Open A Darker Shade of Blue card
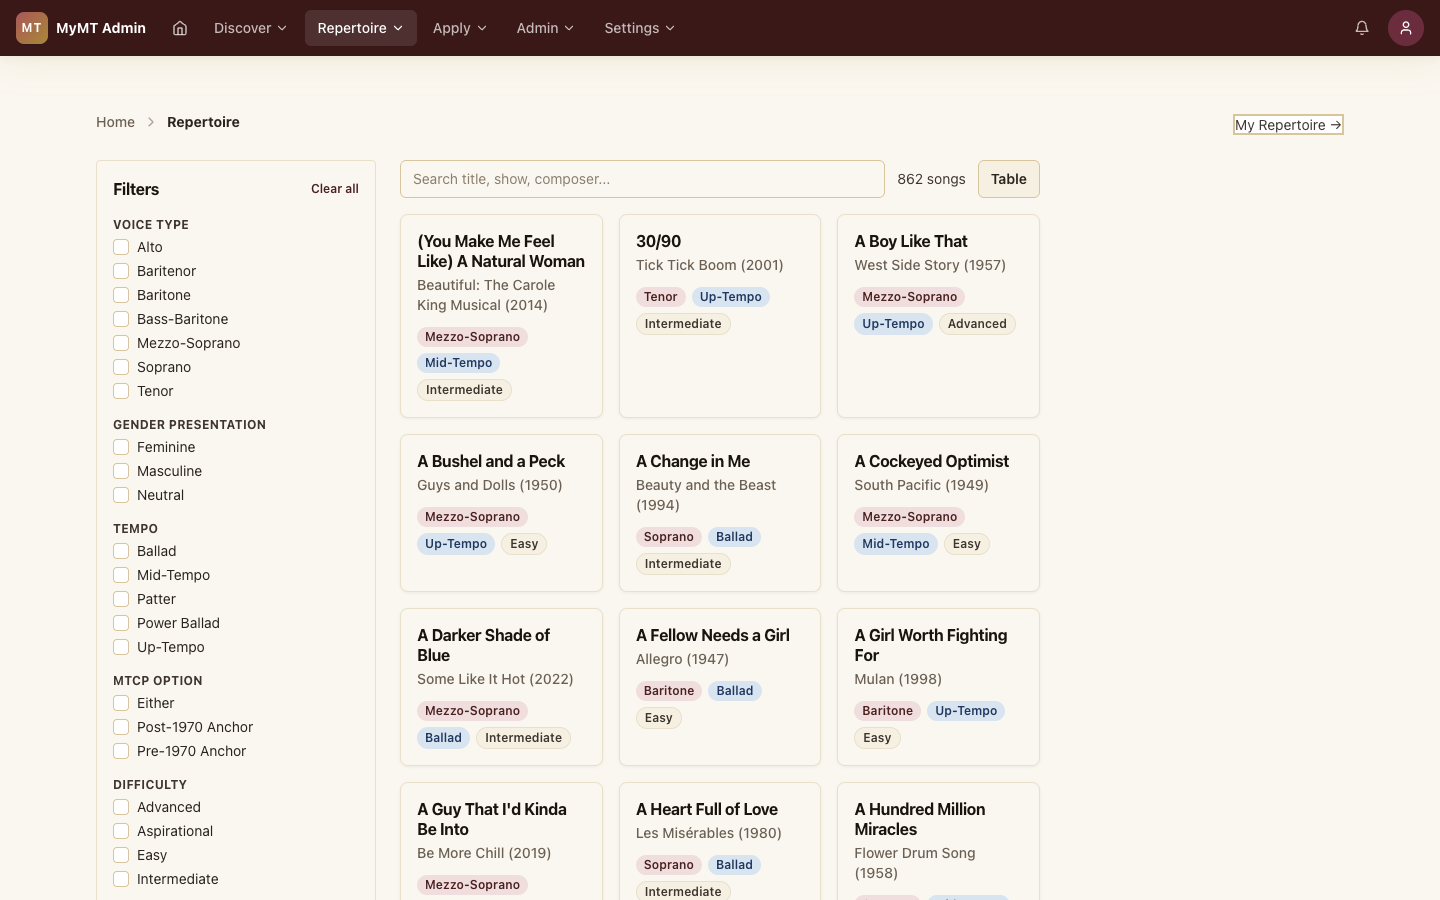The width and height of the screenshot is (1440, 900). click(x=501, y=687)
